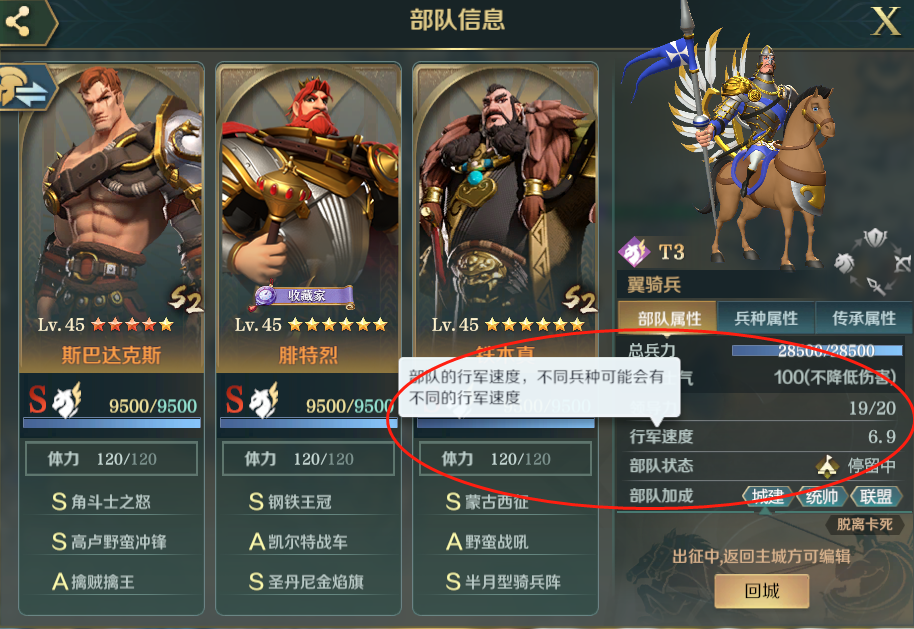Viewport: 914px width, 629px height.
Task: Click the 回城 return to city button
Action: click(x=762, y=591)
